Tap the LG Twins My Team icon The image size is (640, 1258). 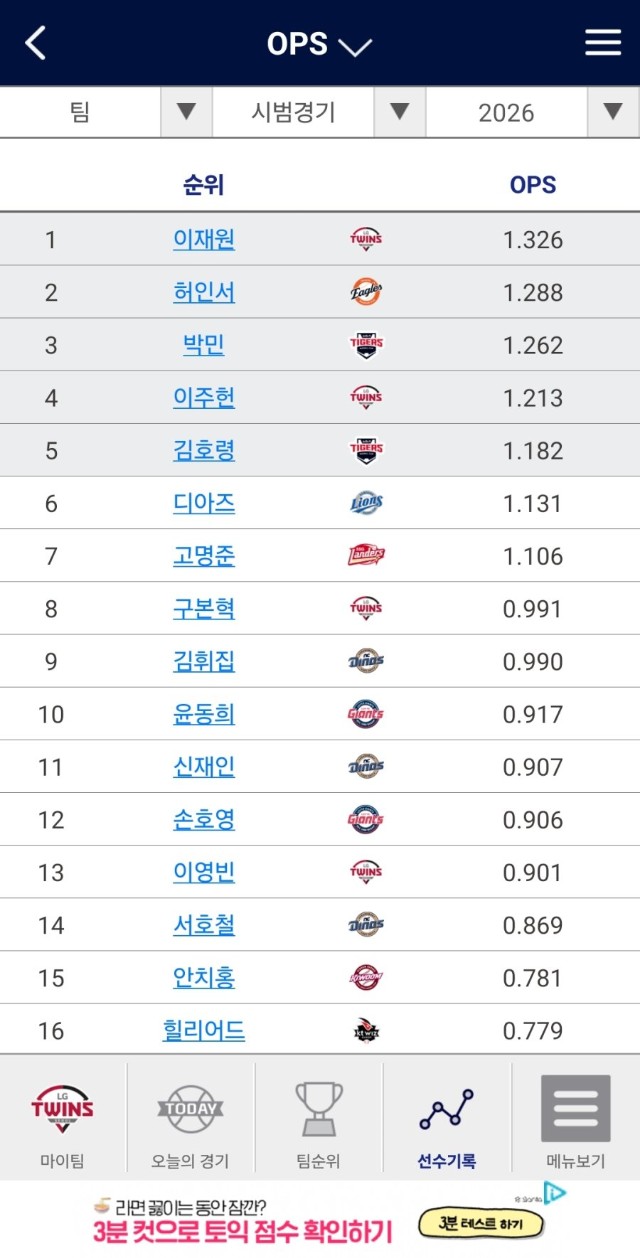click(x=63, y=1108)
